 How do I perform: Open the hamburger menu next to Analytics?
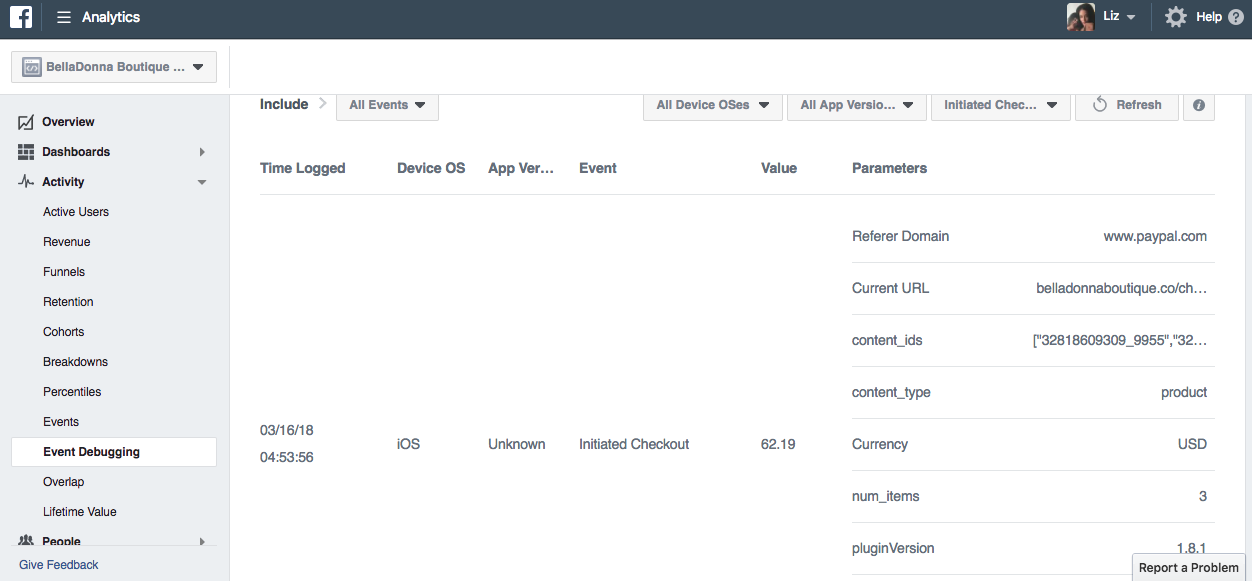pos(64,17)
